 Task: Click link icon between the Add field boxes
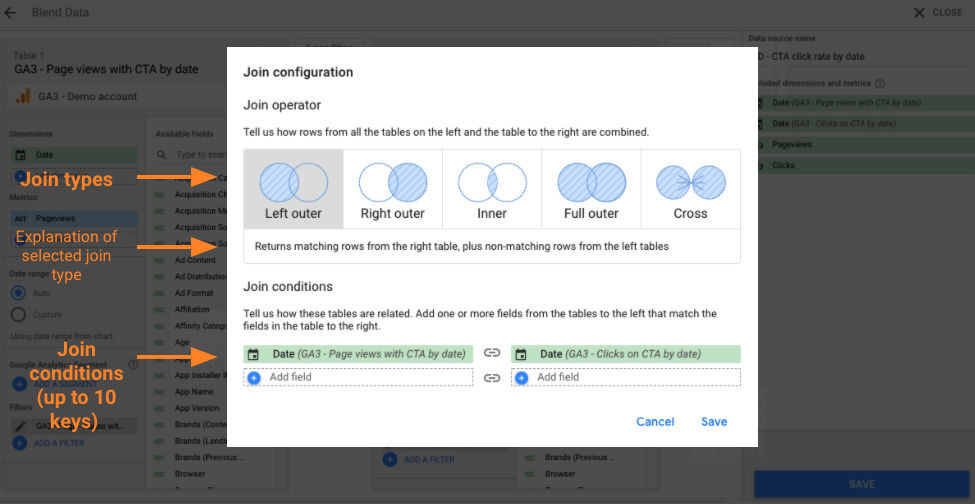(492, 377)
